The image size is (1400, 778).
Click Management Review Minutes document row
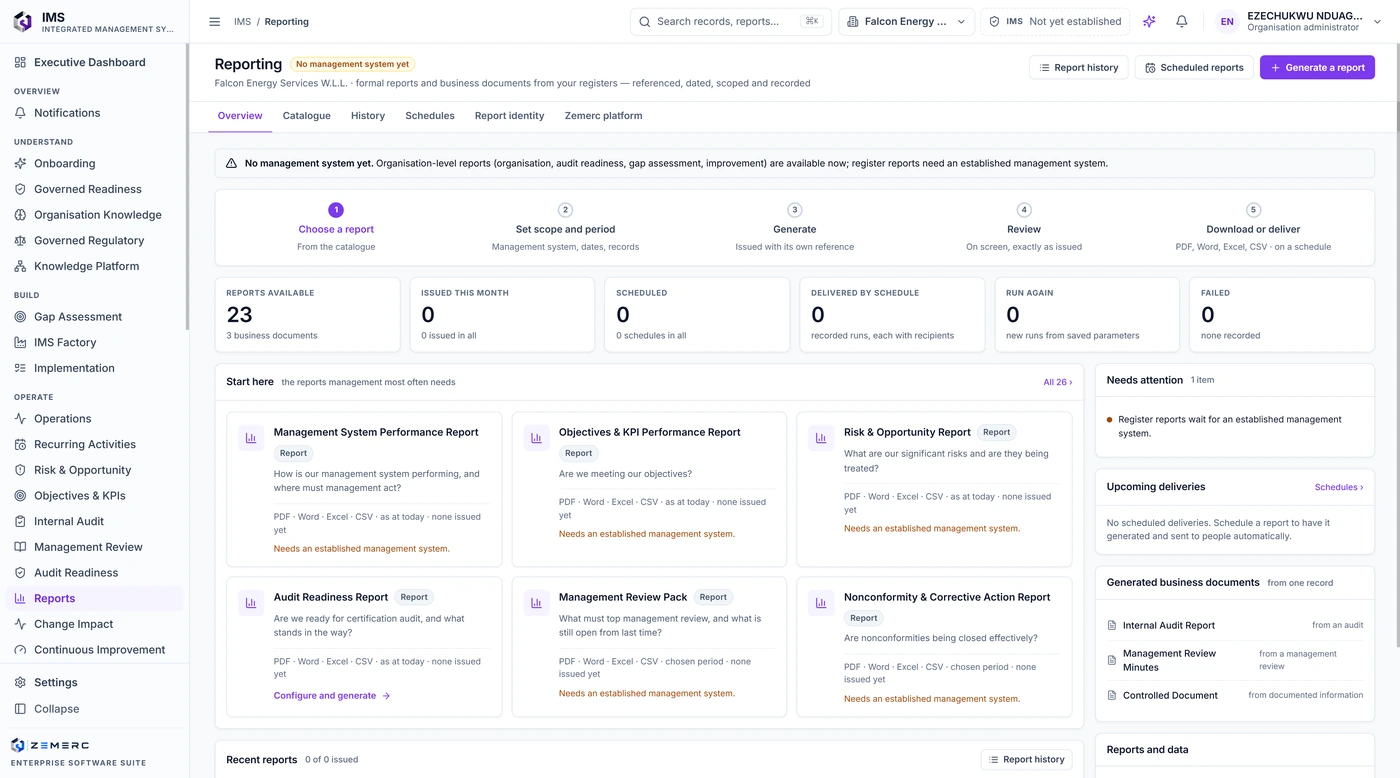[x=1235, y=660]
